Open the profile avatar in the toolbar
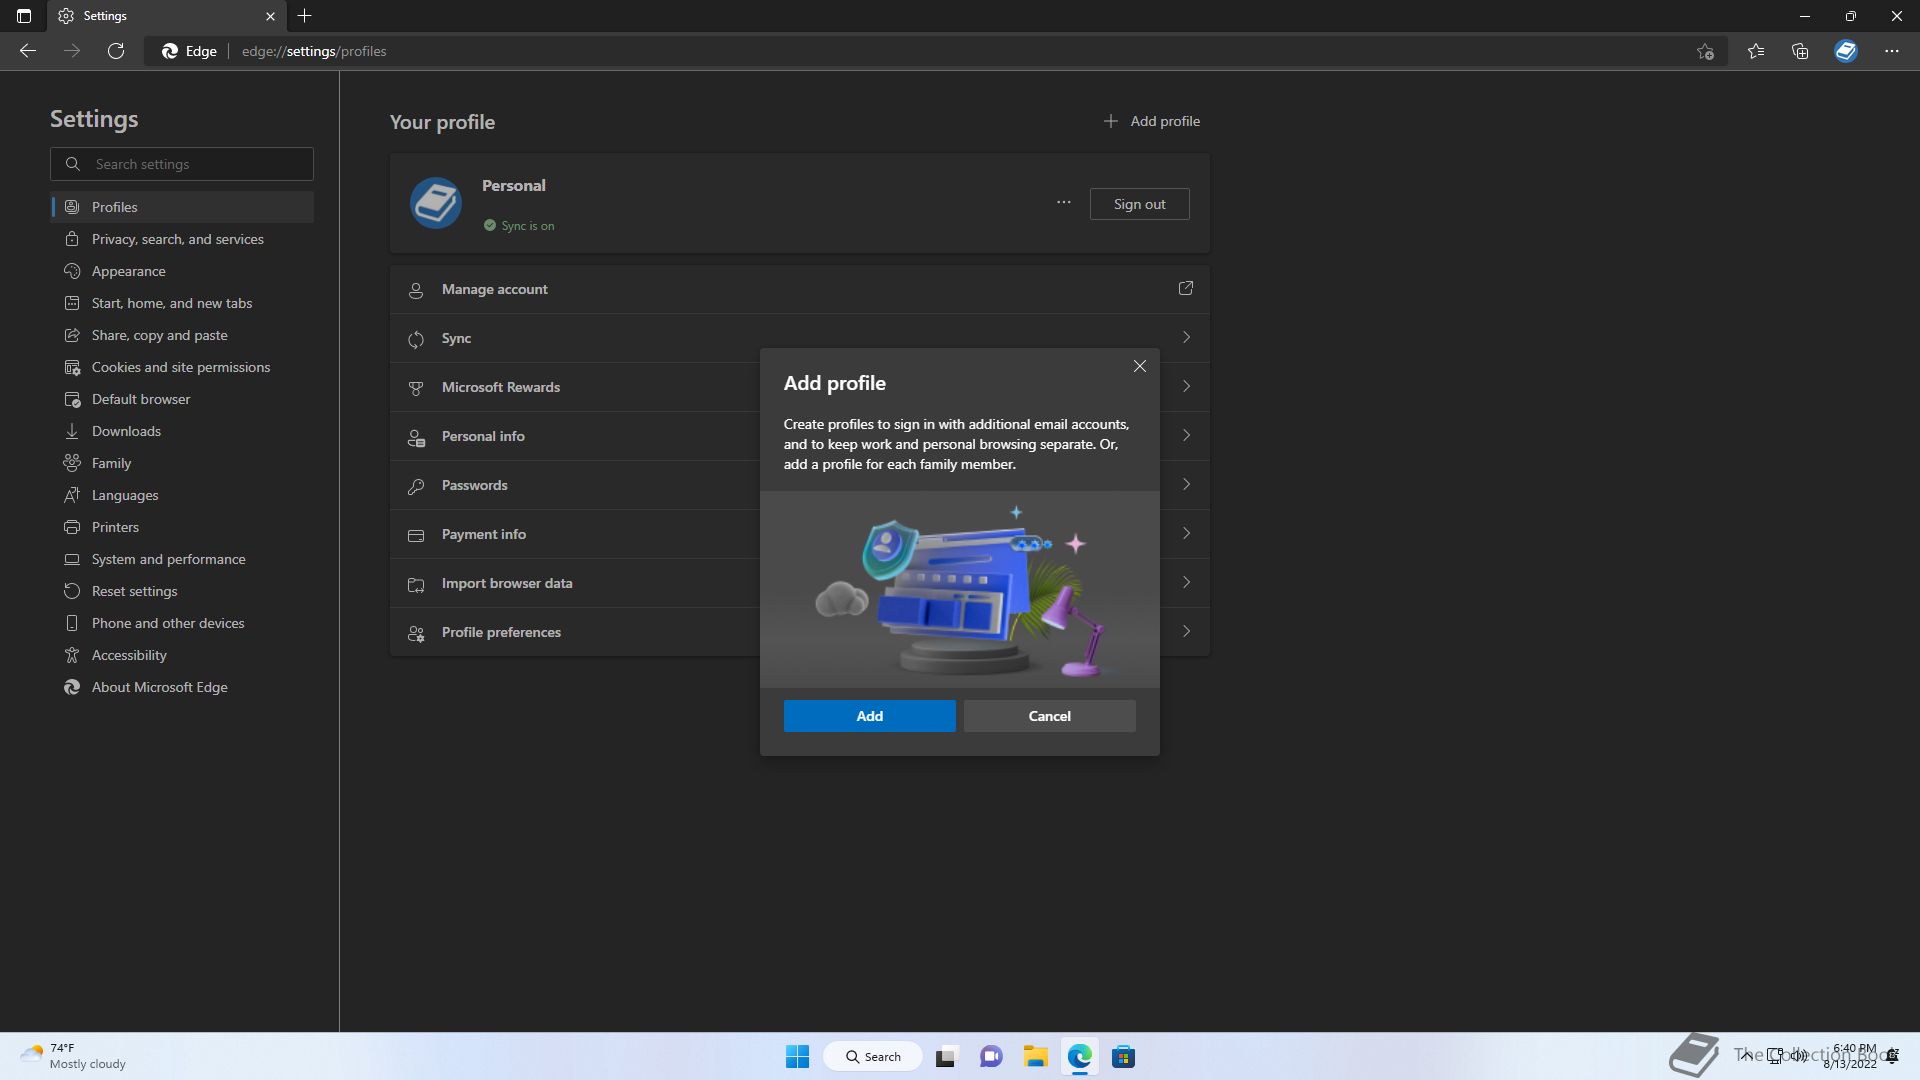This screenshot has height=1080, width=1920. 1846,51
